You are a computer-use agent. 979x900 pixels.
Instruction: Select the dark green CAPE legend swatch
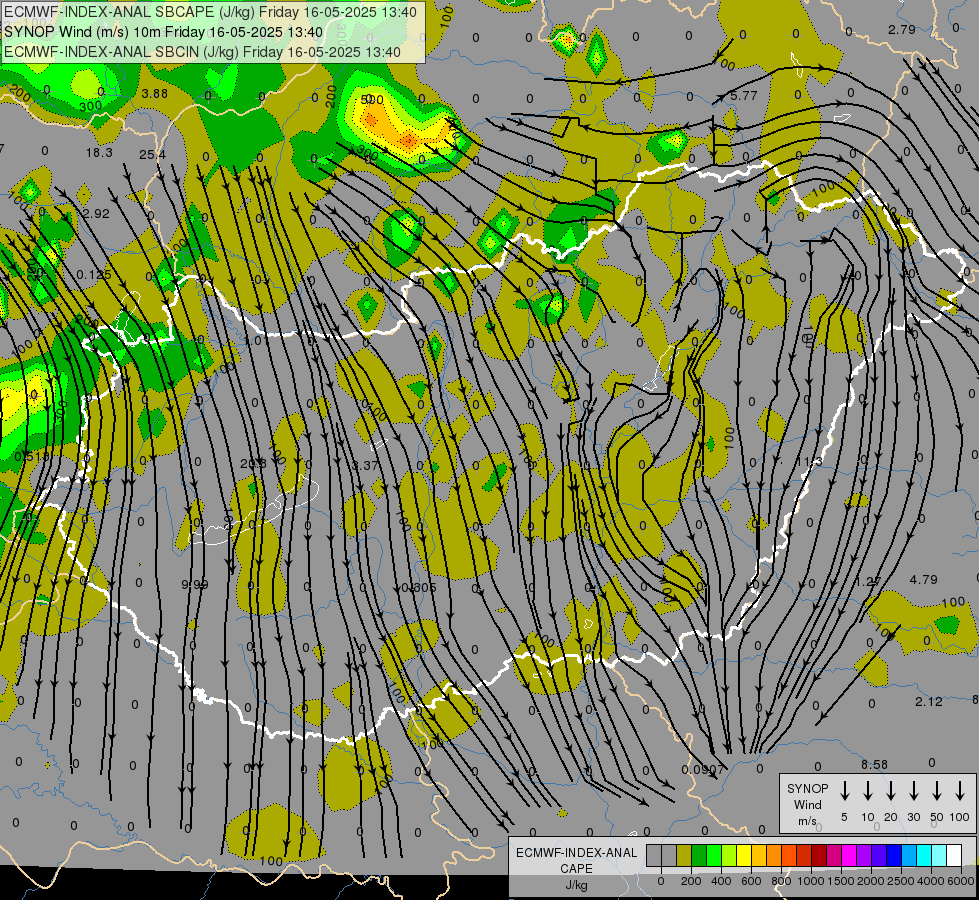pyautogui.click(x=699, y=856)
